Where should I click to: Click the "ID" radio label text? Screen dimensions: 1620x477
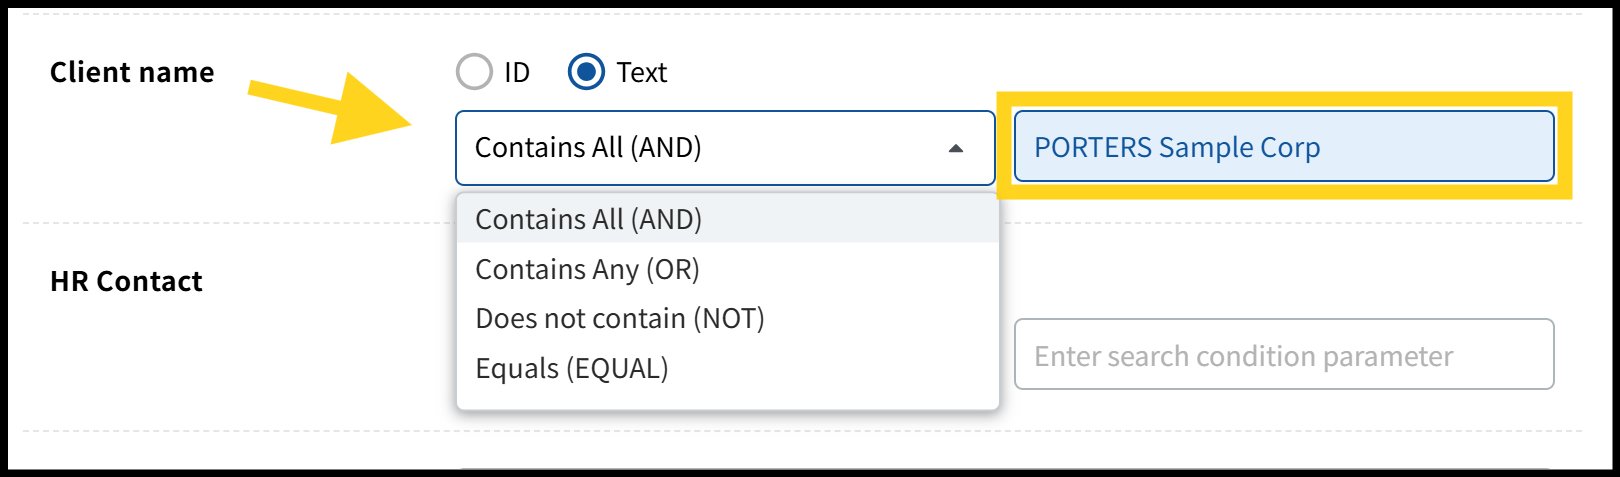(x=517, y=73)
